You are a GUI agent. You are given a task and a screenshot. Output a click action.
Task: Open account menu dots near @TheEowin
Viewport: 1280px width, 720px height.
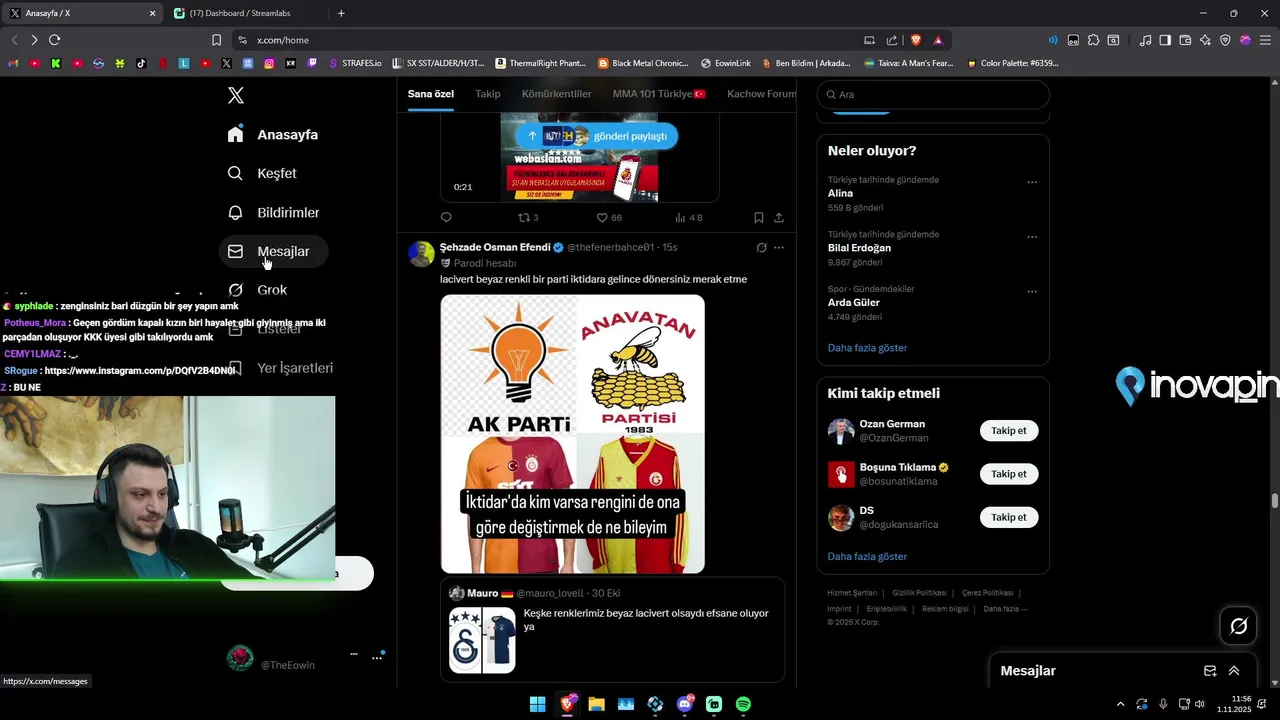(377, 657)
